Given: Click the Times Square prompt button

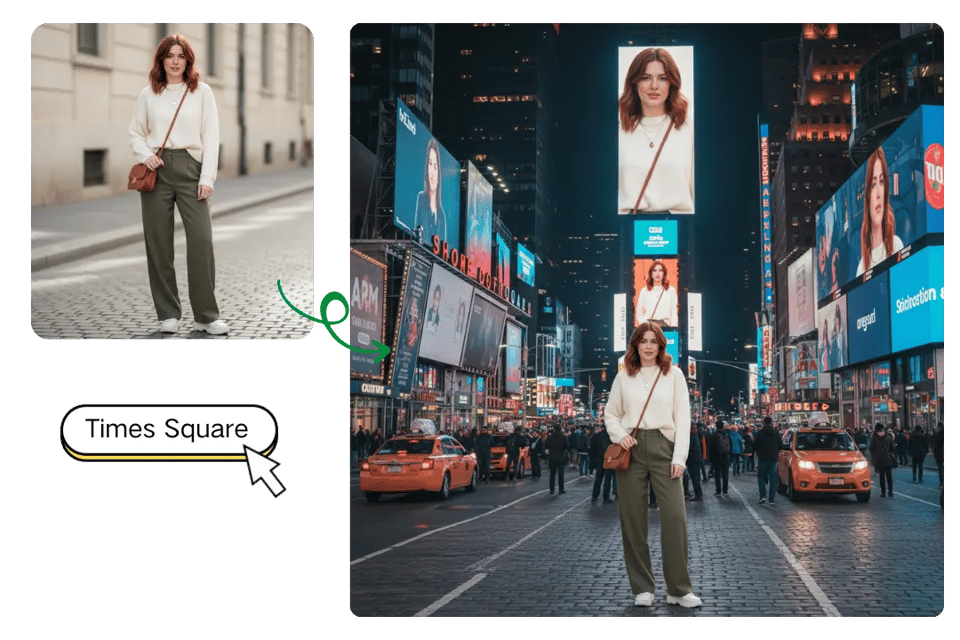Looking at the screenshot, I should tap(167, 430).
